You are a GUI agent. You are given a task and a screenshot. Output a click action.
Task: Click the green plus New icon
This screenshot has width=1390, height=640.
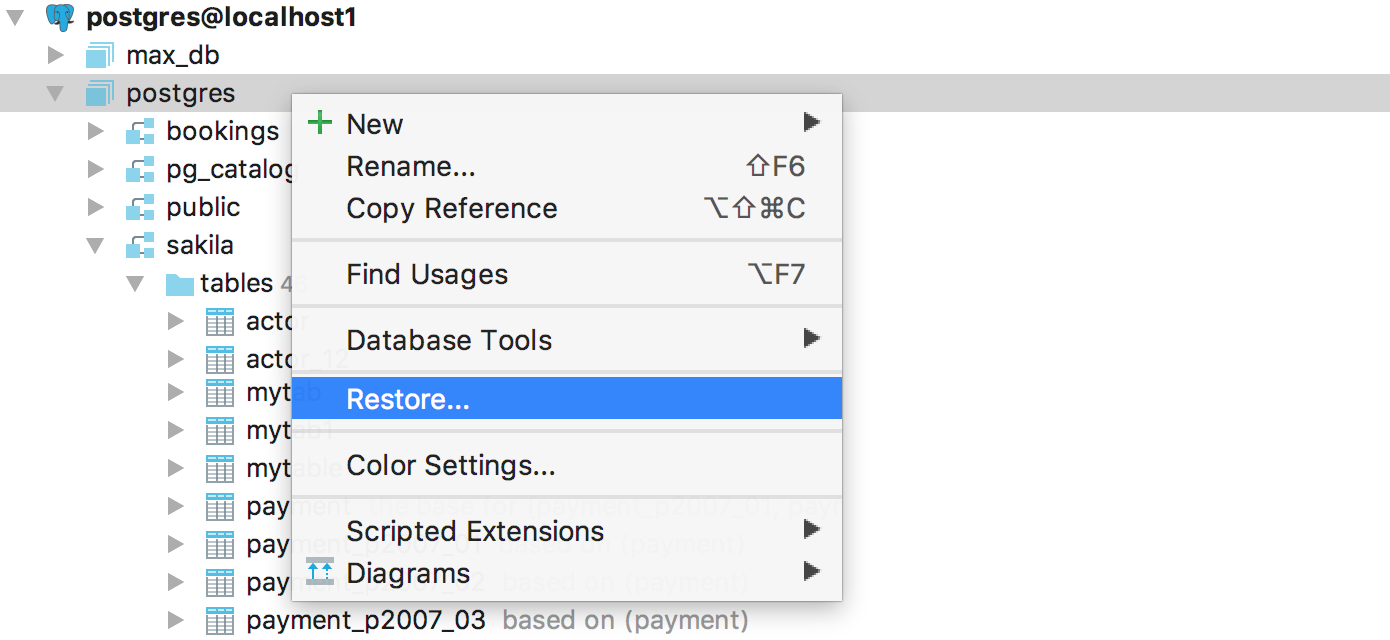(320, 124)
